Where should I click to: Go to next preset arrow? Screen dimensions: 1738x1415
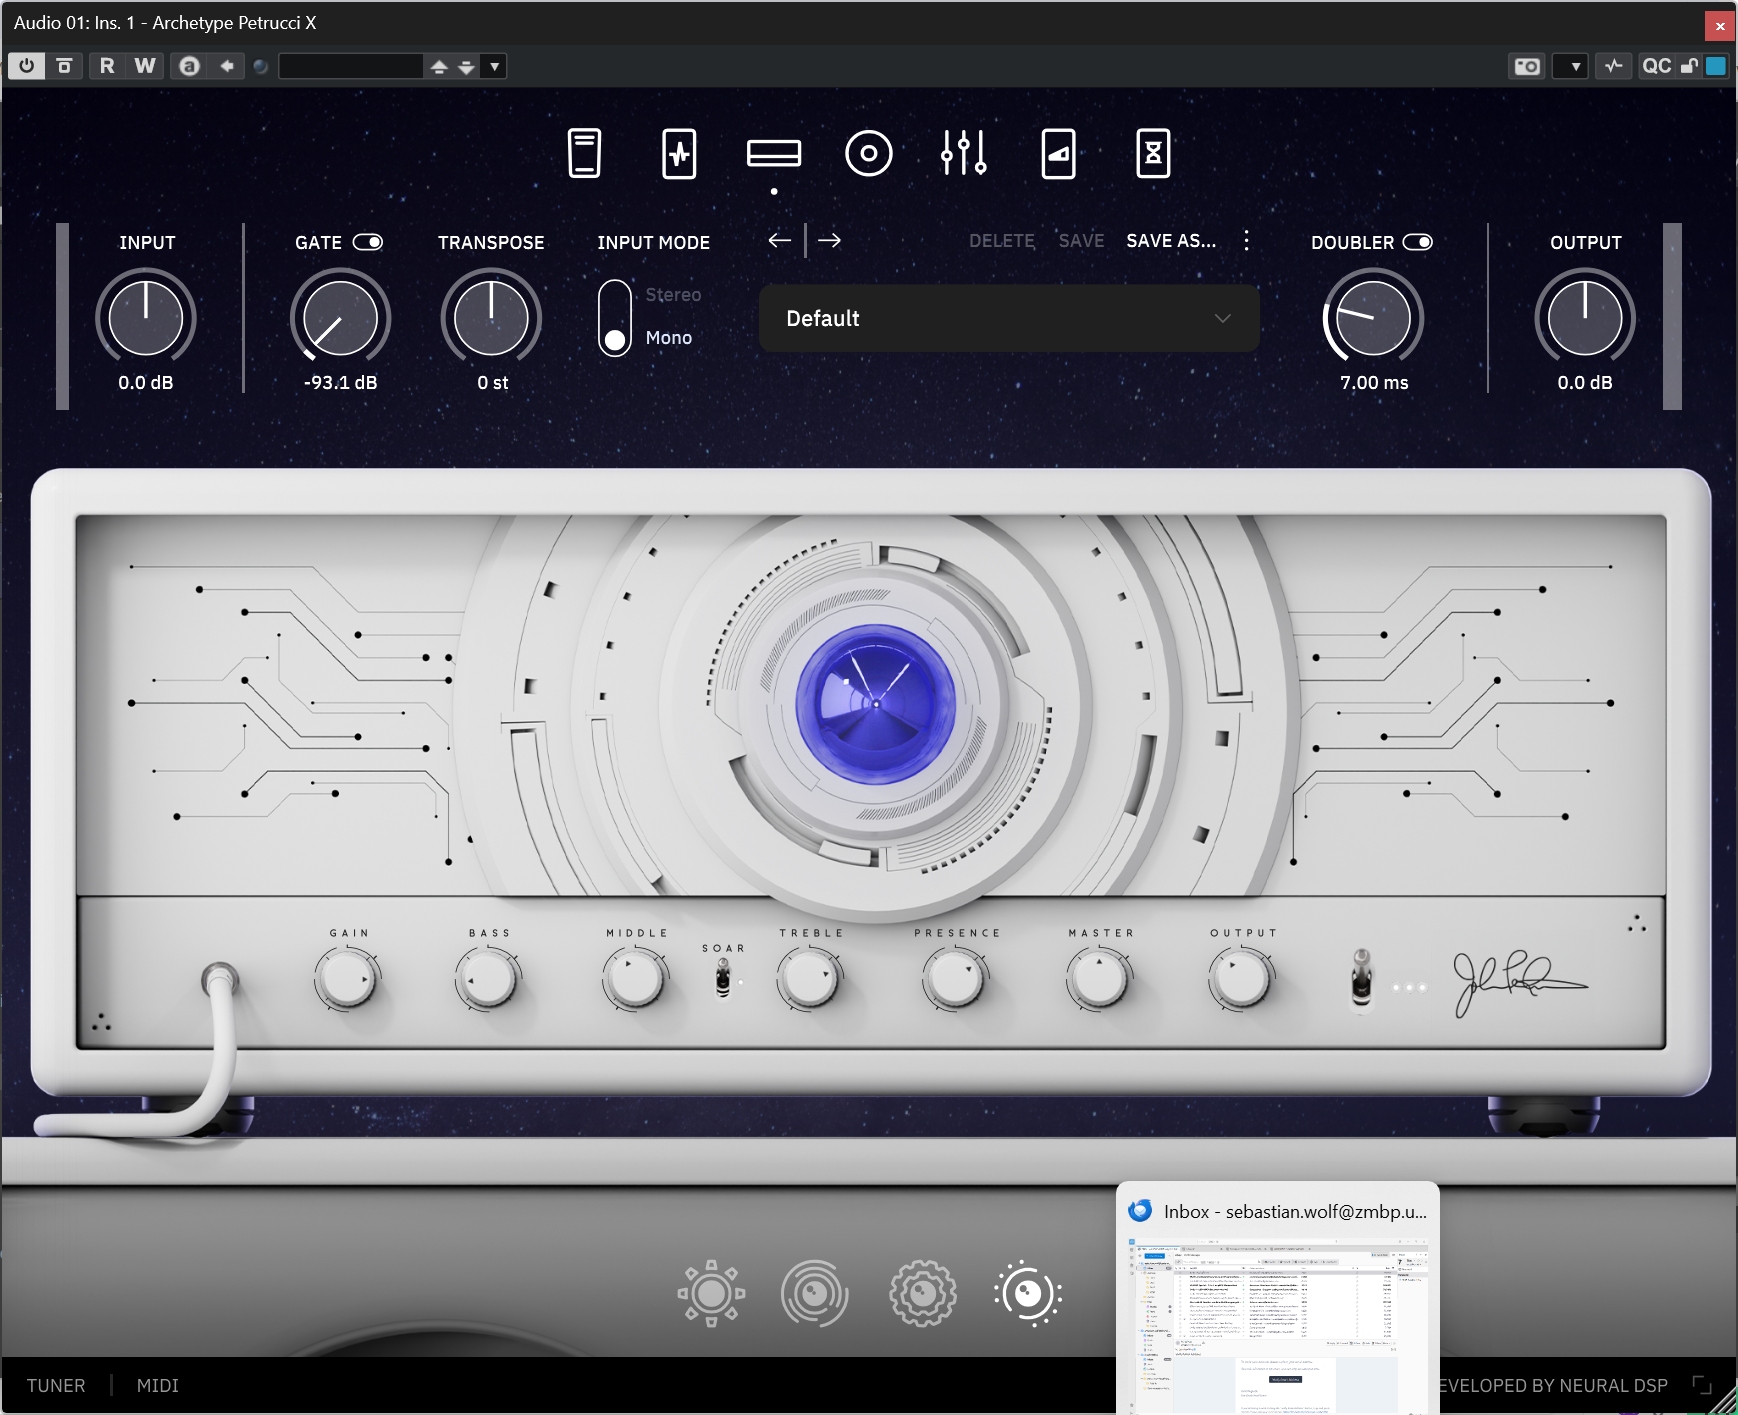pyautogui.click(x=829, y=240)
